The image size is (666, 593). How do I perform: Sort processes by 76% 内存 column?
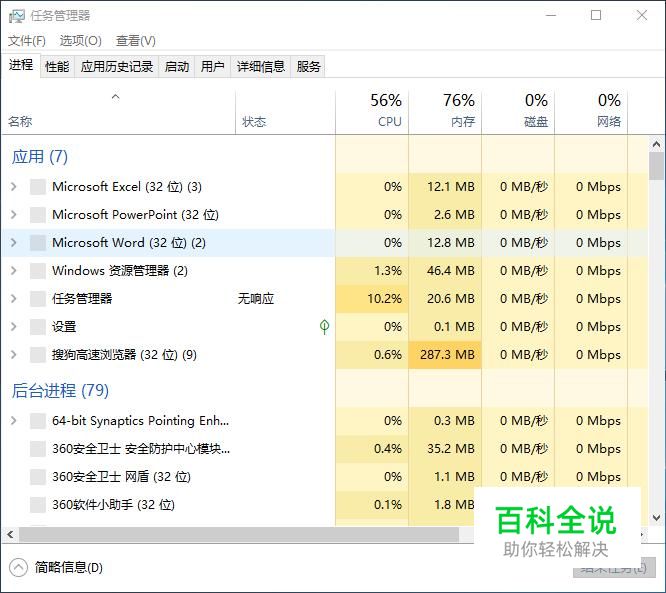(x=445, y=112)
